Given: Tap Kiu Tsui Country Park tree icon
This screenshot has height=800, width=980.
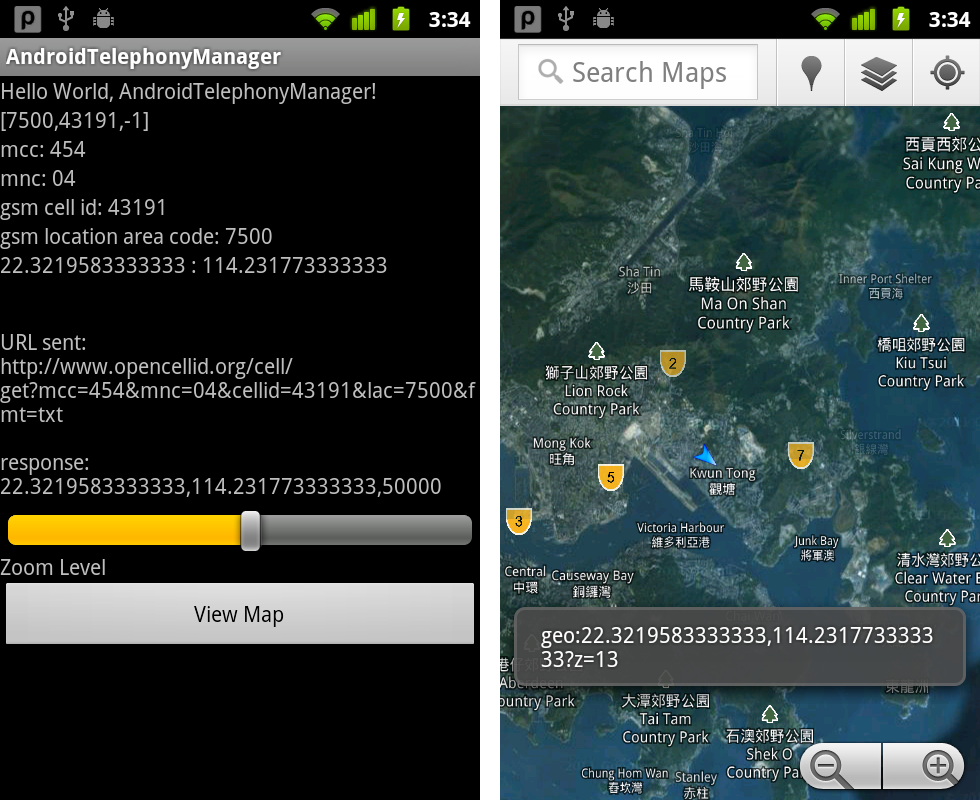Looking at the screenshot, I should click(x=921, y=322).
